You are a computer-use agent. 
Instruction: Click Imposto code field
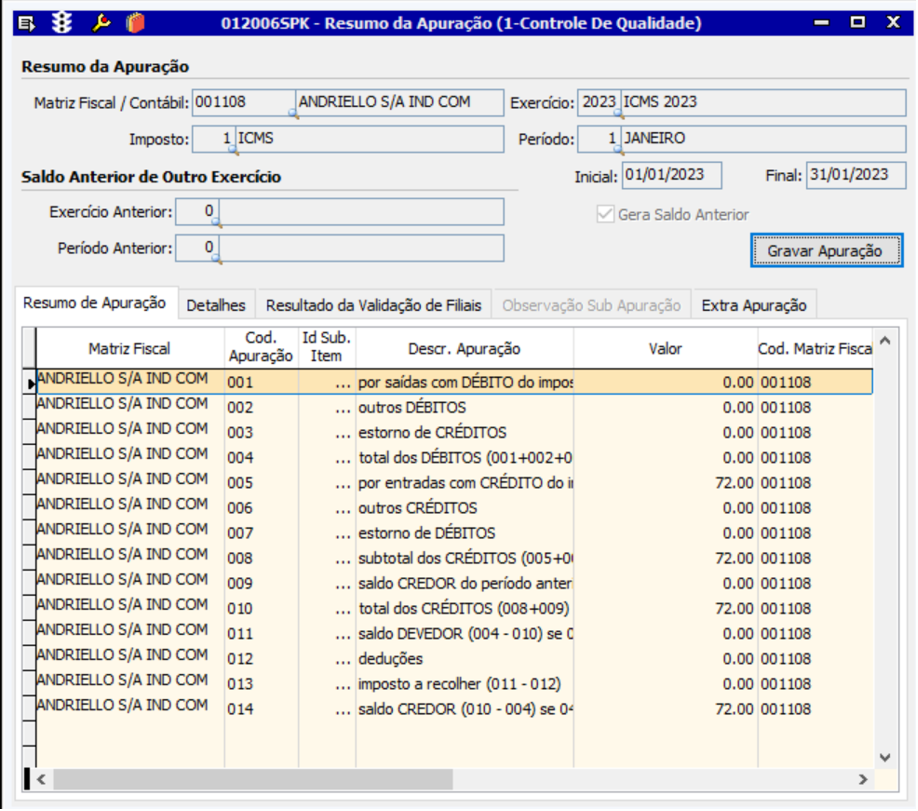coord(214,139)
